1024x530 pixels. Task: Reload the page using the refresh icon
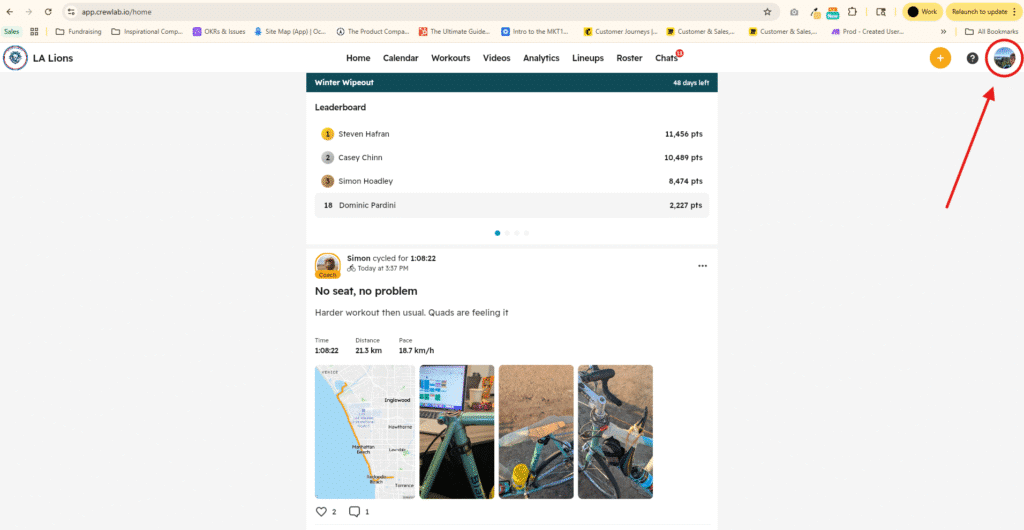[x=48, y=12]
